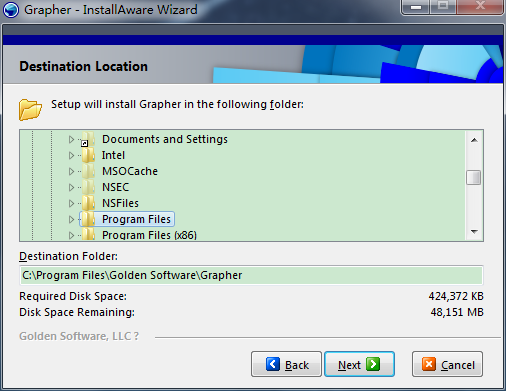506x391 pixels.
Task: Click the folder tree scroll down arrow
Action: pyautogui.click(x=474, y=231)
